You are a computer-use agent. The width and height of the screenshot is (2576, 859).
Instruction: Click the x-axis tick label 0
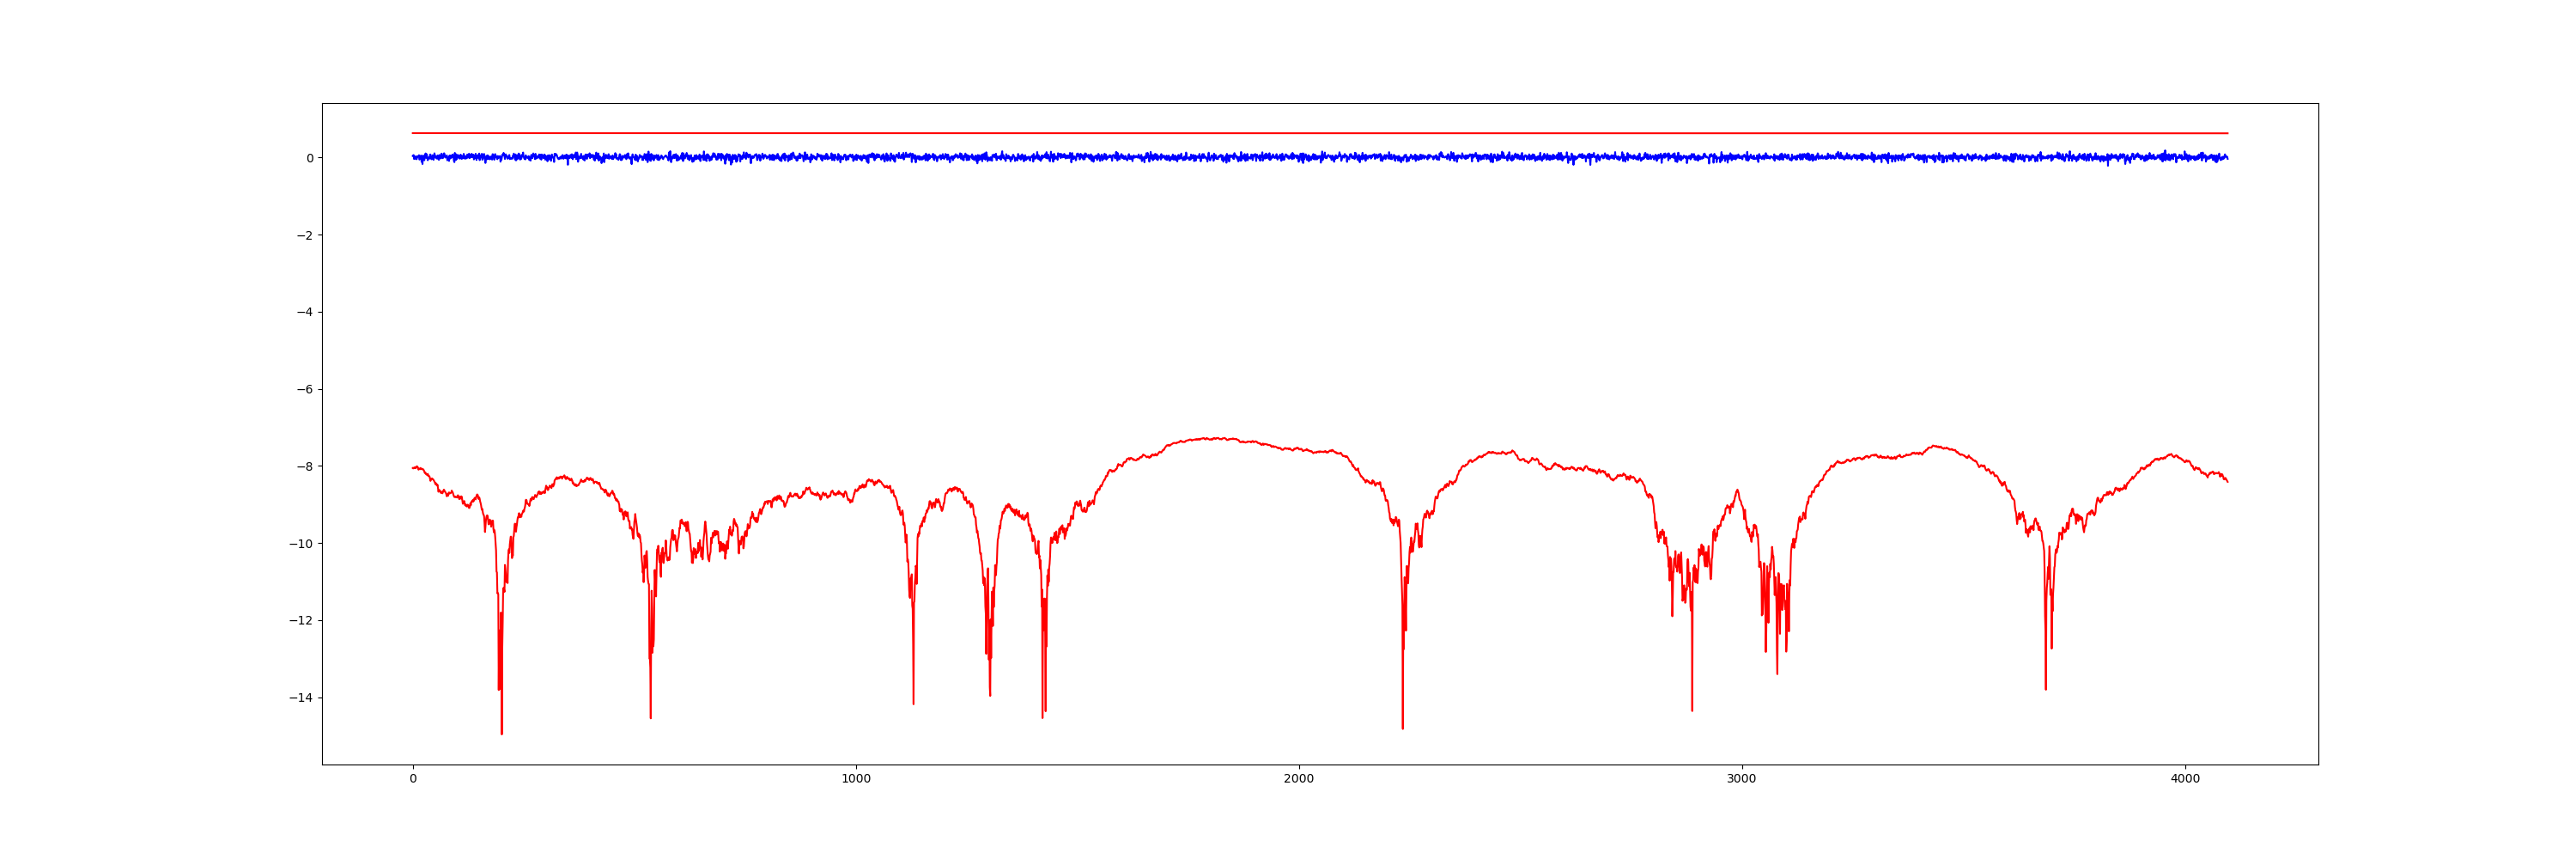click(413, 779)
